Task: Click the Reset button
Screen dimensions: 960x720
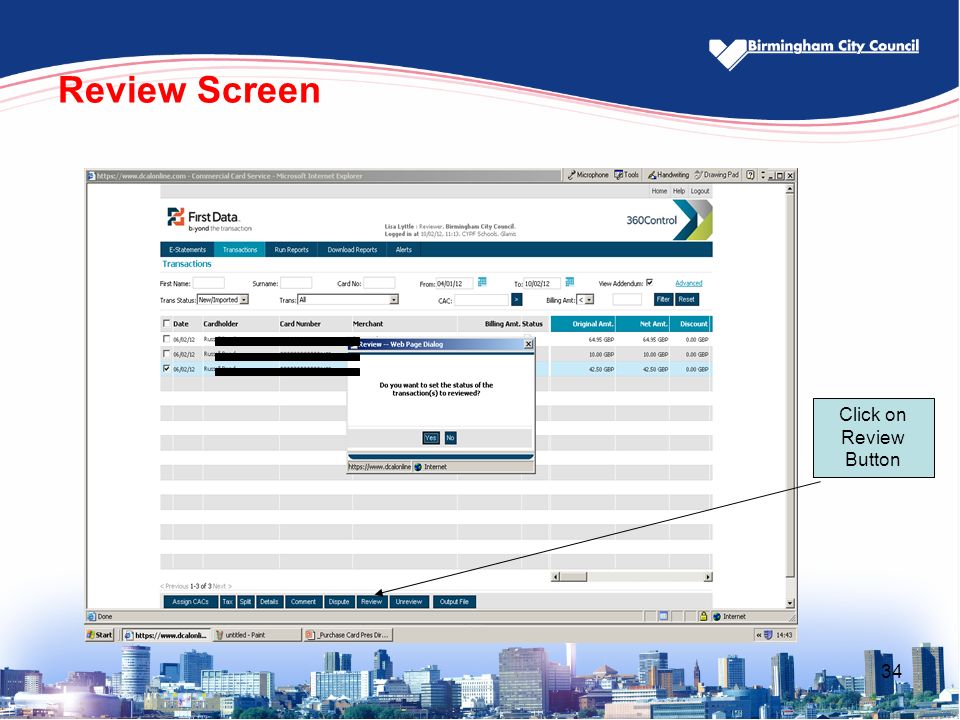Action: coord(687,299)
